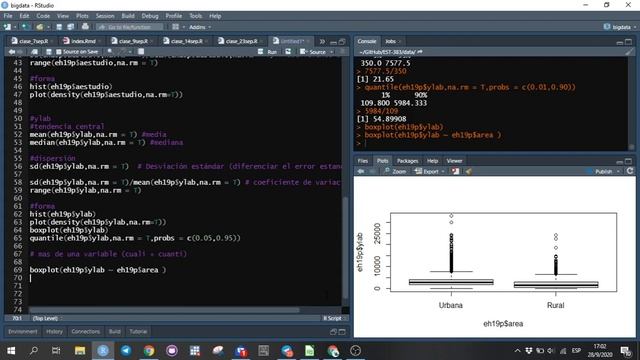The width and height of the screenshot is (640, 360).
Task: Open the Session menu
Action: tap(105, 16)
